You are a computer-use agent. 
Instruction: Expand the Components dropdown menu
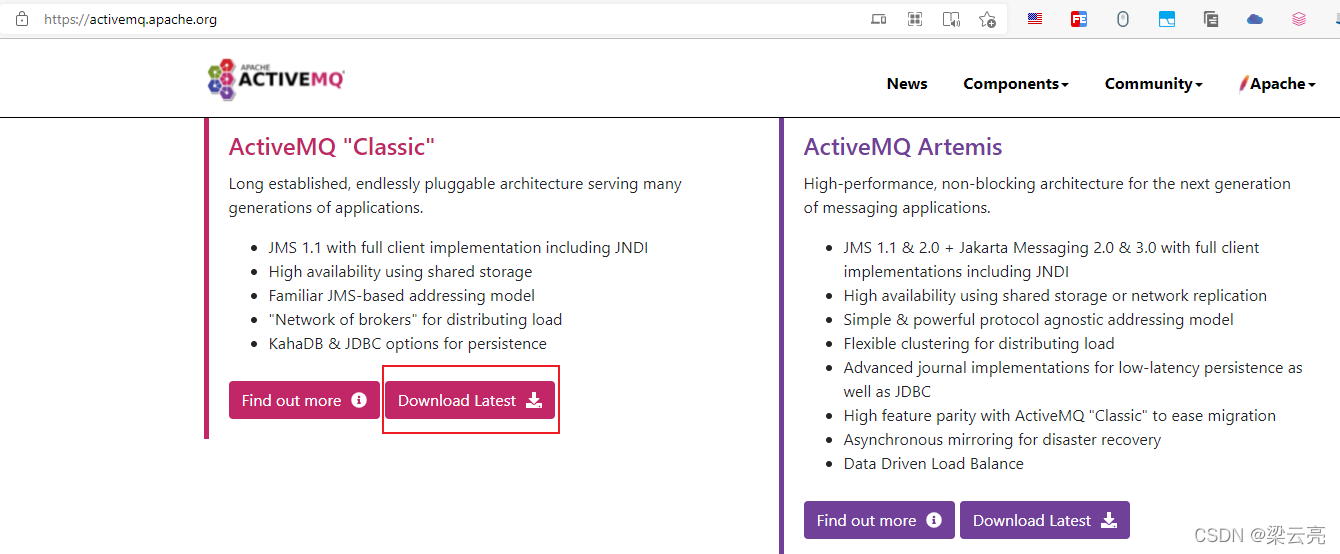point(1016,84)
